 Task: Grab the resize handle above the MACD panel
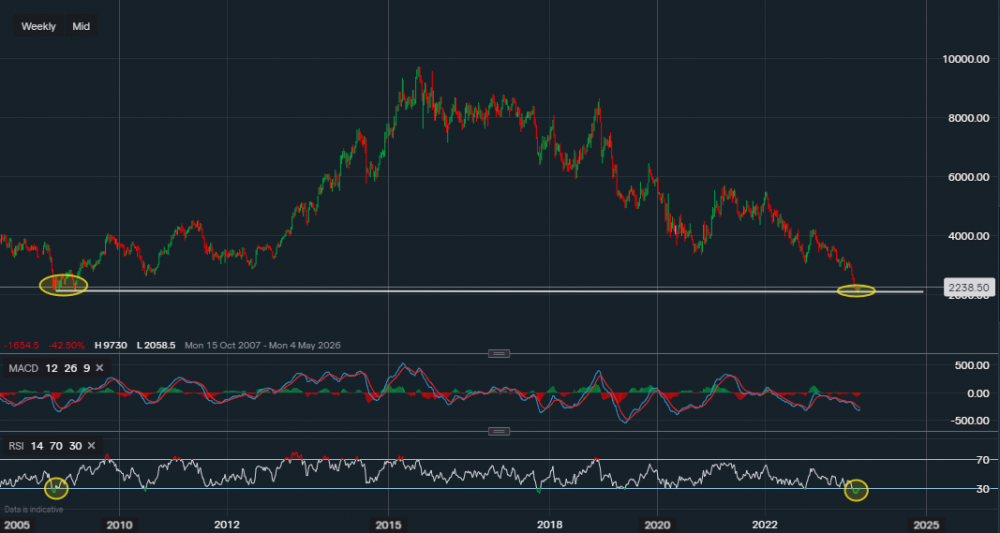(x=499, y=353)
